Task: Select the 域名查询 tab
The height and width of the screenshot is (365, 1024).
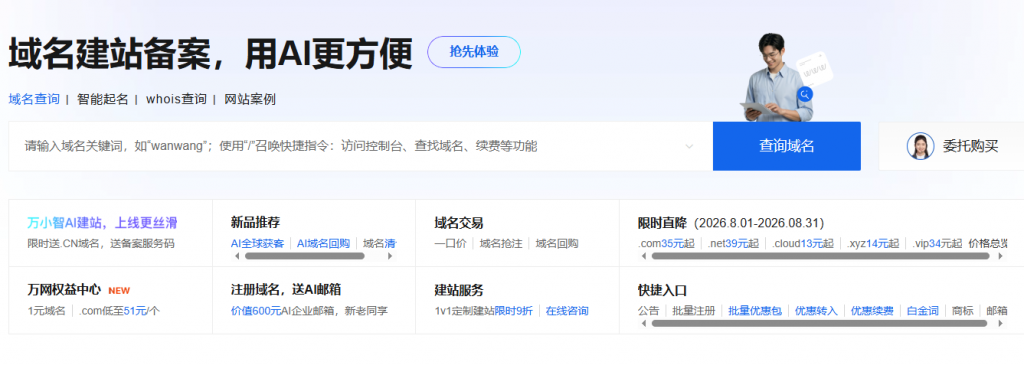Action: (34, 99)
